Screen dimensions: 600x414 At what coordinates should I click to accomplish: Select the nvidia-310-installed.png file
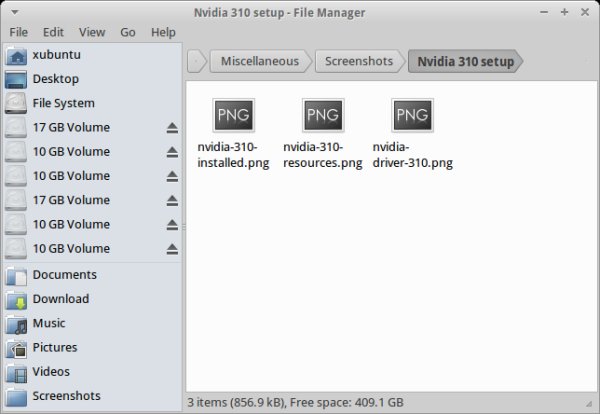click(x=233, y=134)
